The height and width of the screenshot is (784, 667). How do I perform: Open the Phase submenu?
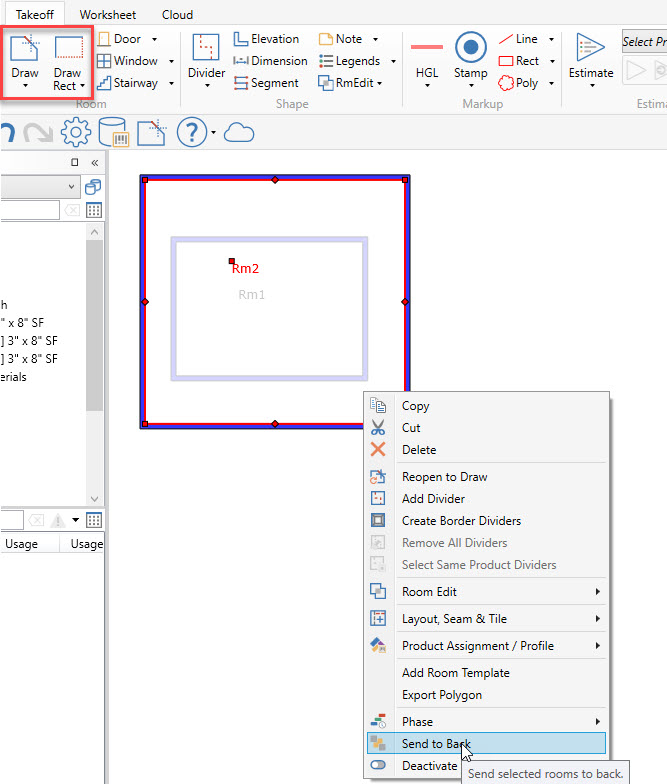[x=487, y=722]
